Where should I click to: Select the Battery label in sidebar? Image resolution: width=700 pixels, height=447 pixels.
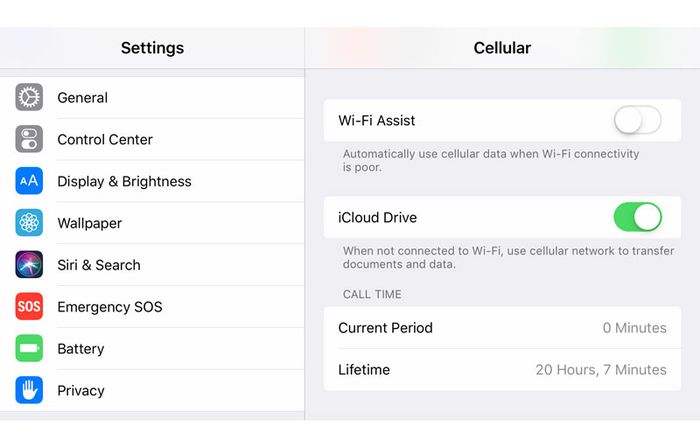[81, 349]
